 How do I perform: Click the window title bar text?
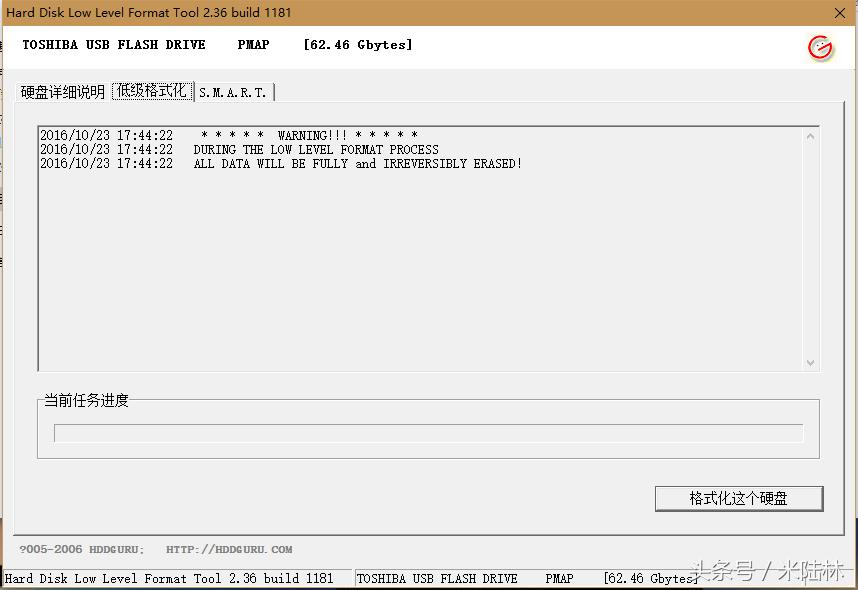coord(149,13)
